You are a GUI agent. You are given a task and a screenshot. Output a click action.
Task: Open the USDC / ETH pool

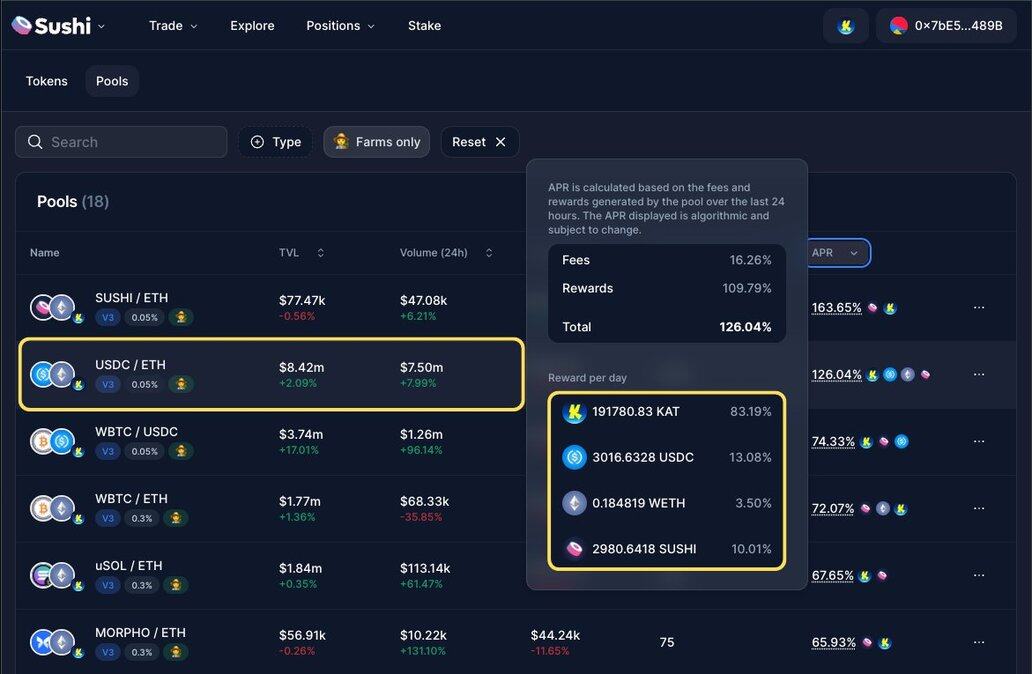(x=130, y=365)
